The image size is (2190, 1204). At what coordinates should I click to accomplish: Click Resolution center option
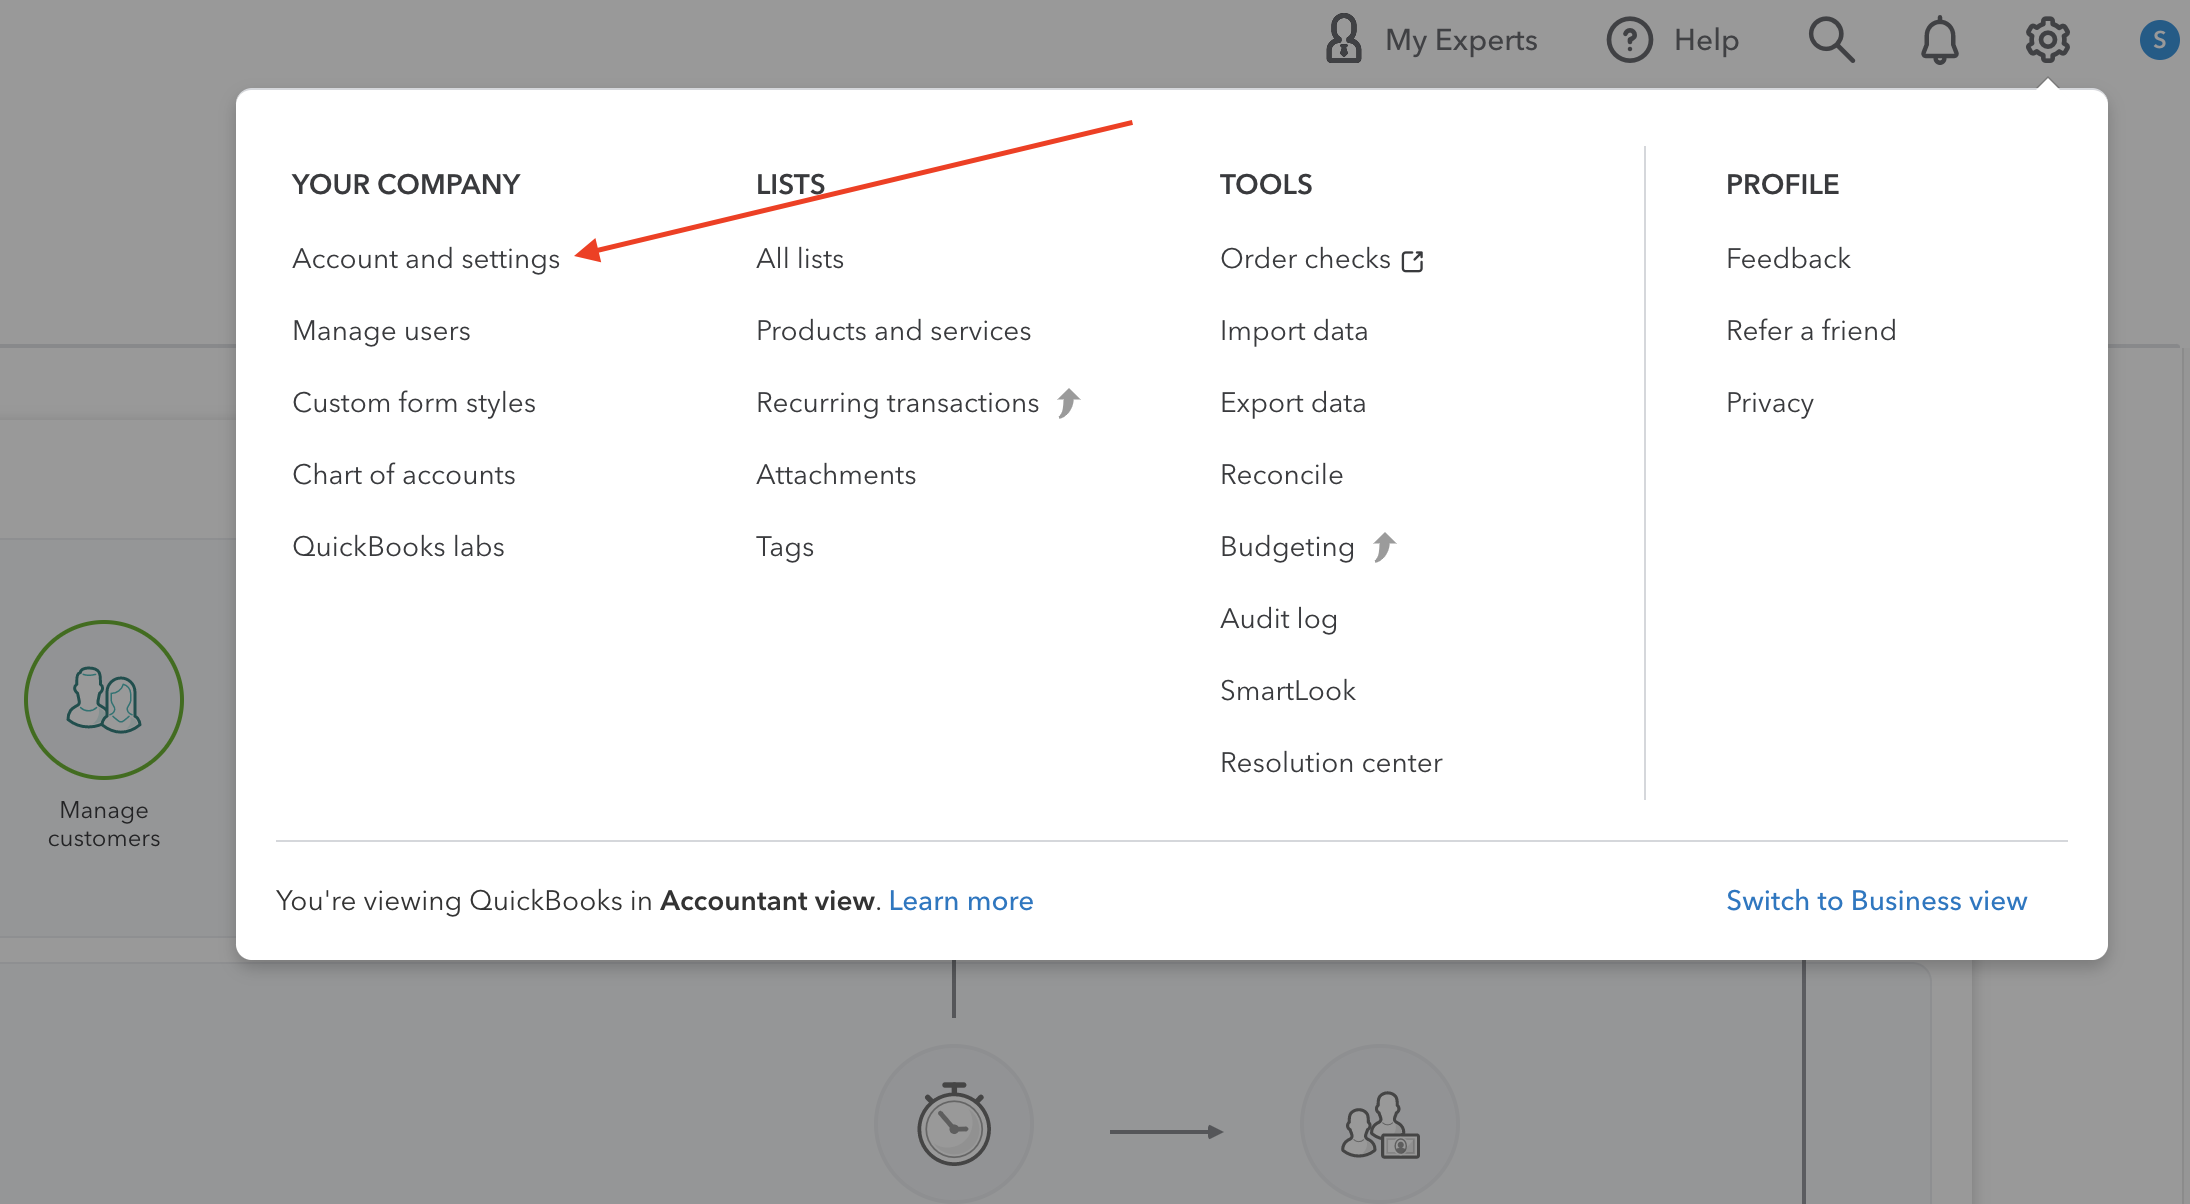1330,762
